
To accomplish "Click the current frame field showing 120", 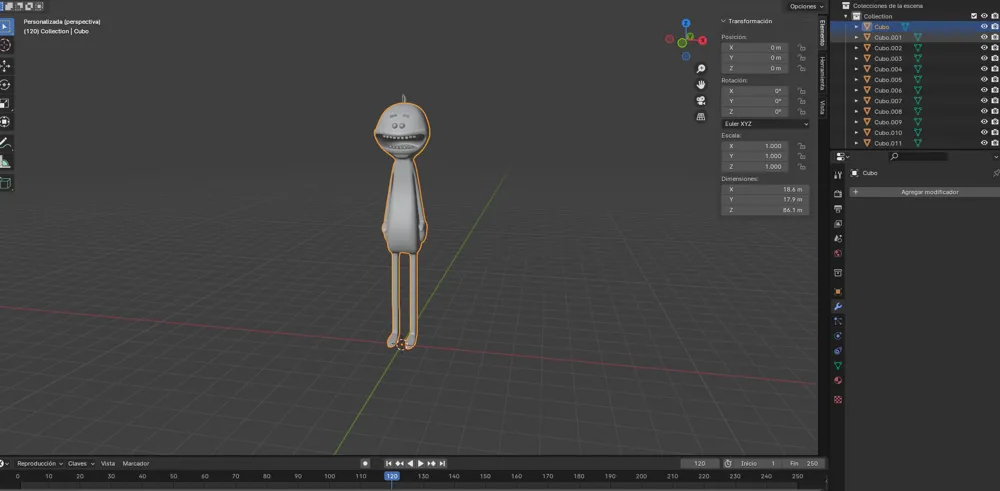I will point(700,464).
